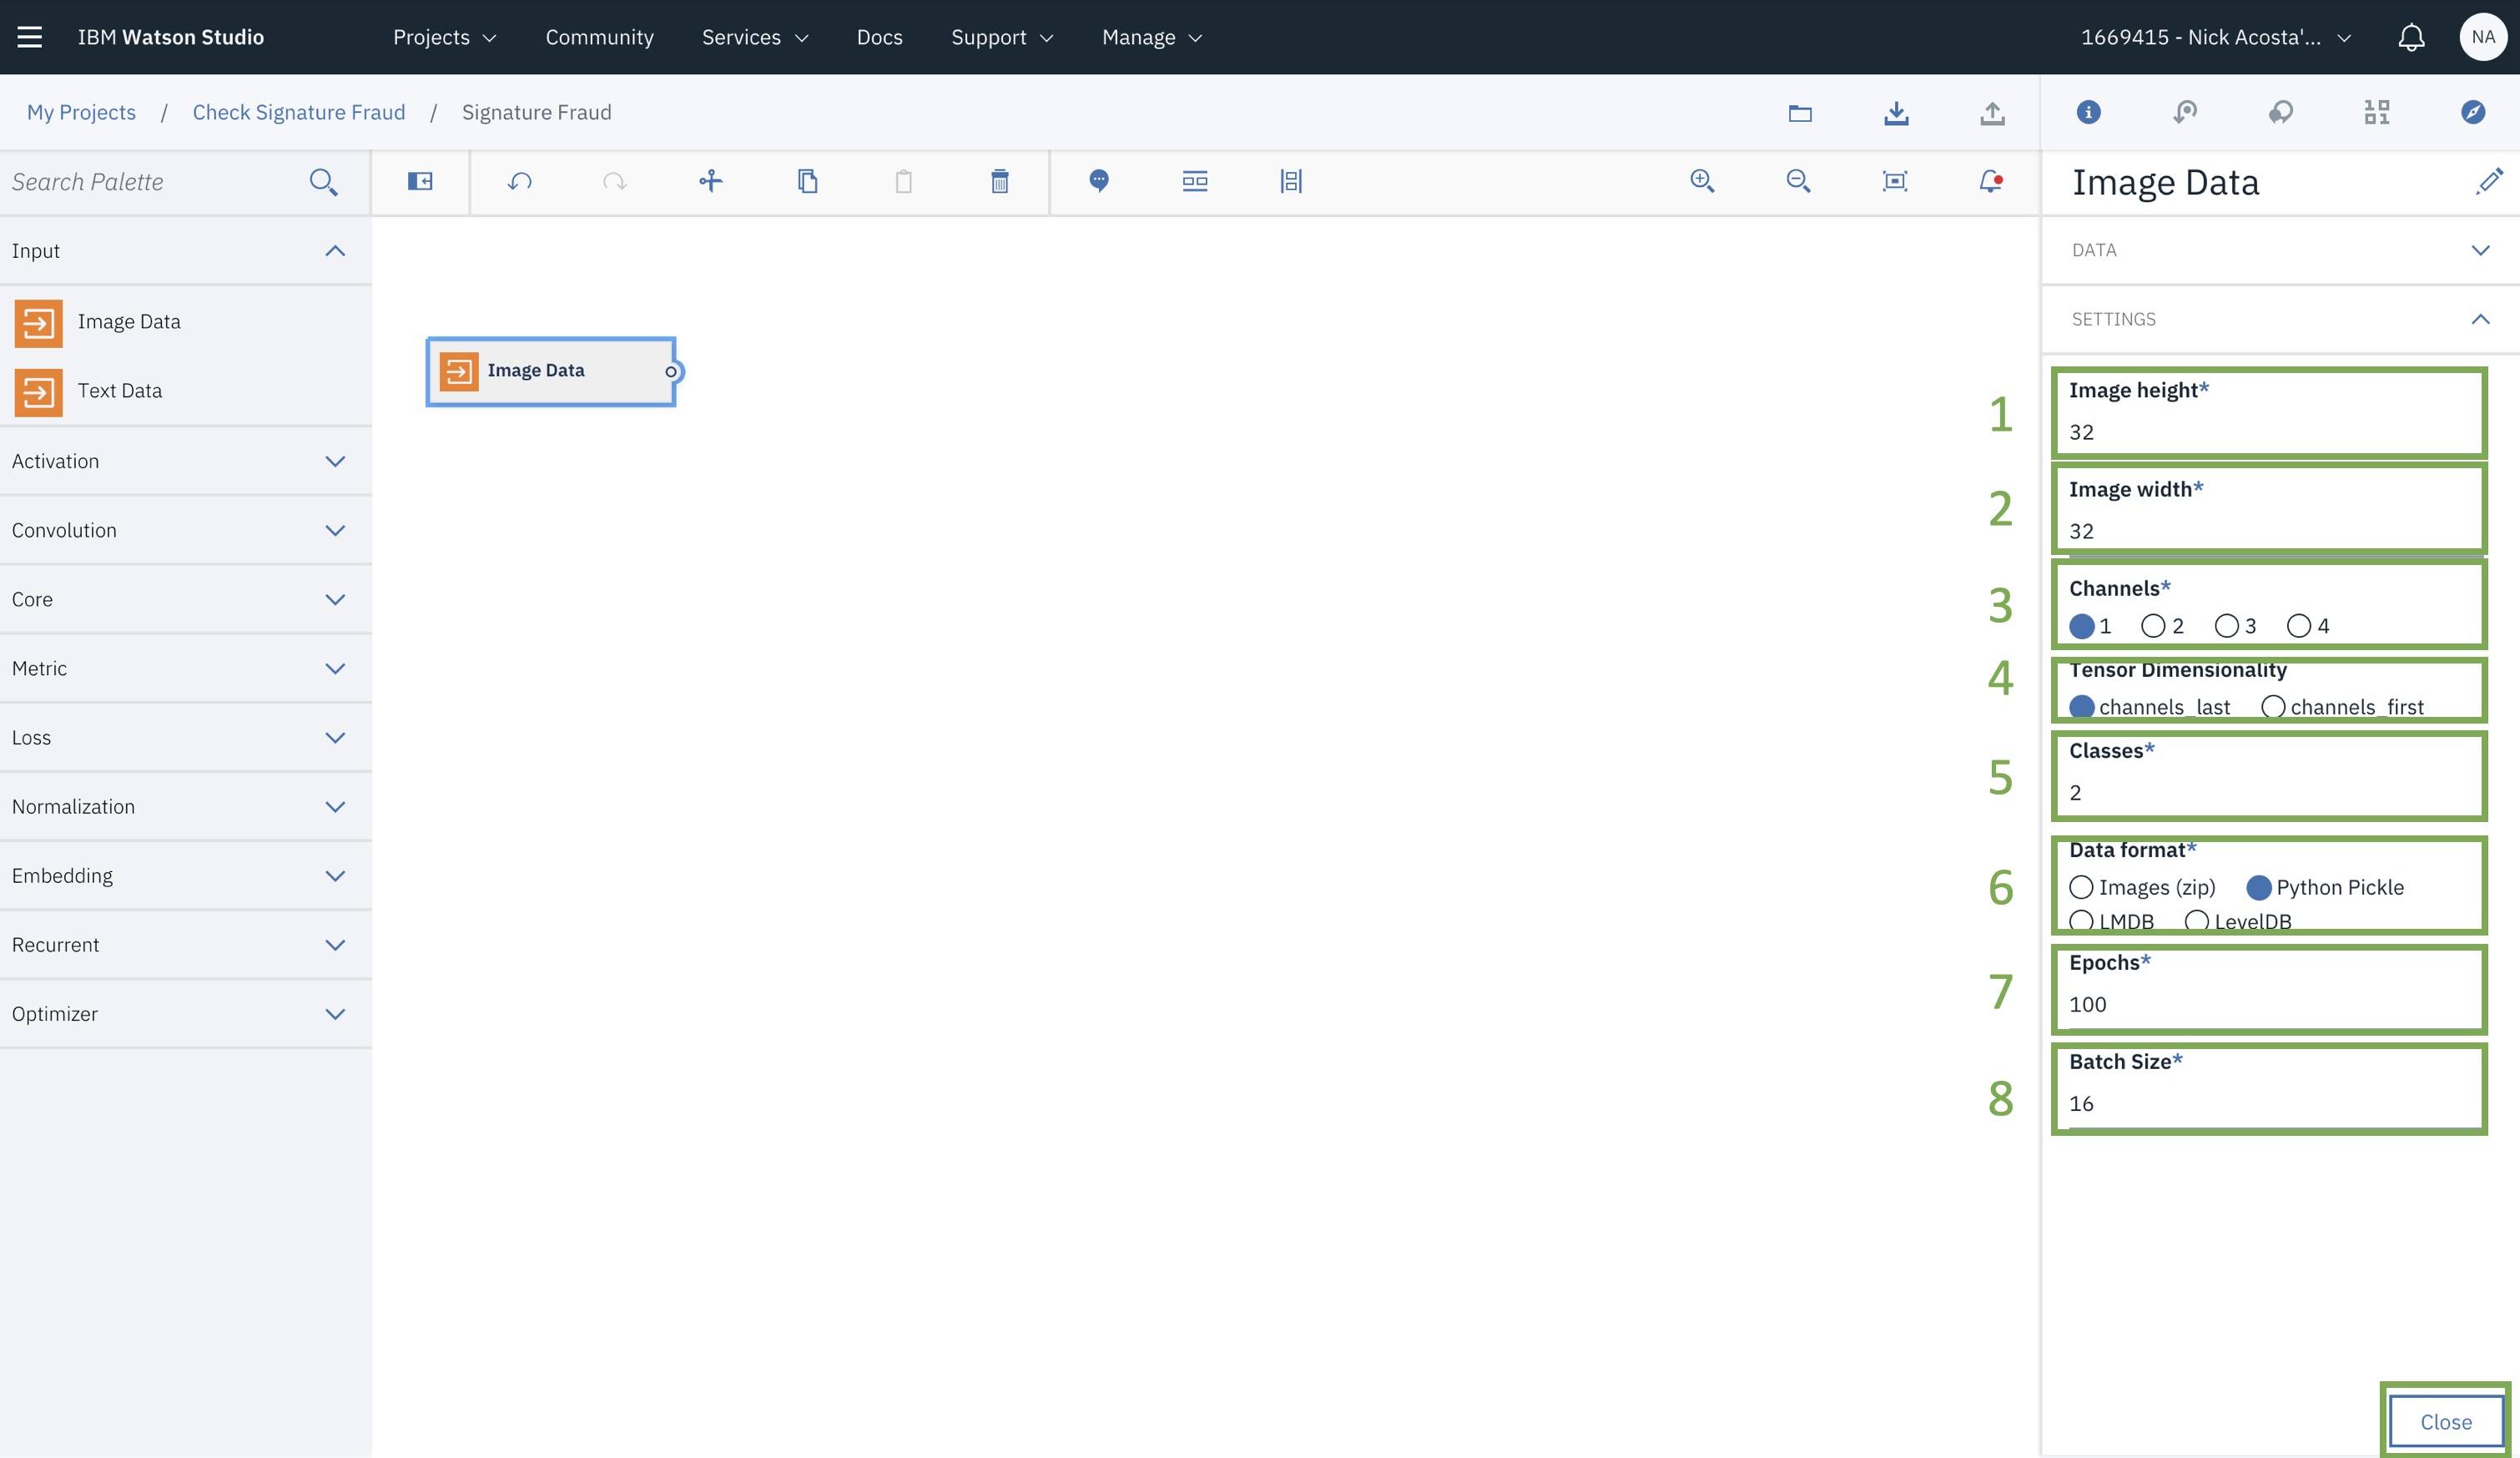
Task: Select Images (zip) data format
Action: coord(2081,887)
